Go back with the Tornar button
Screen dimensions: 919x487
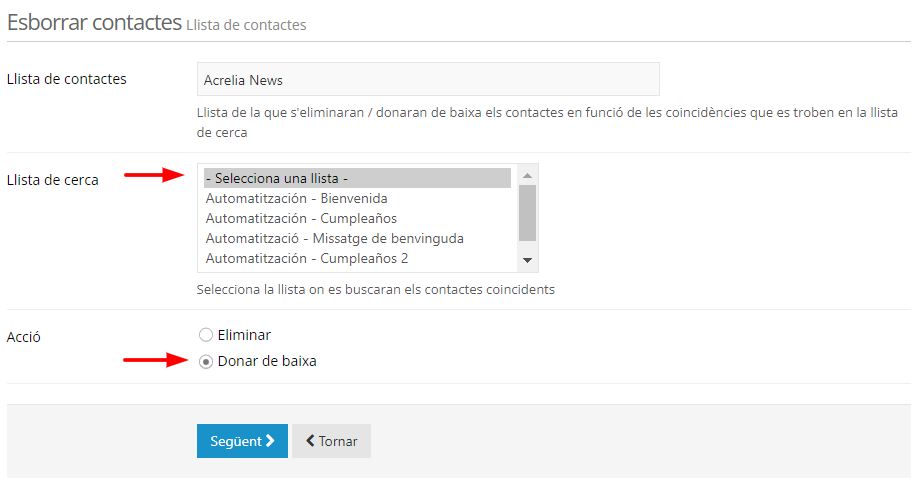pos(331,441)
